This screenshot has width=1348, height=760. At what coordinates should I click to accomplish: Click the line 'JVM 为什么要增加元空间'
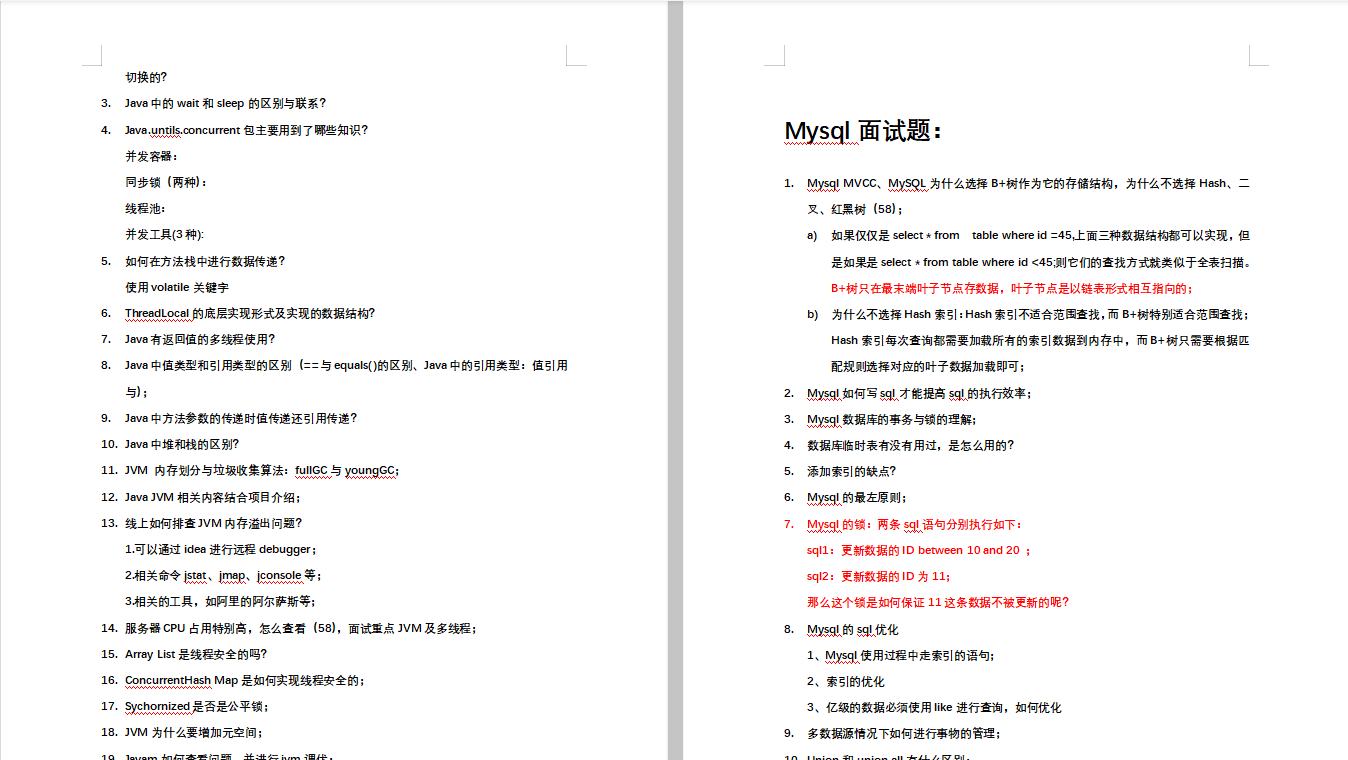click(x=196, y=732)
